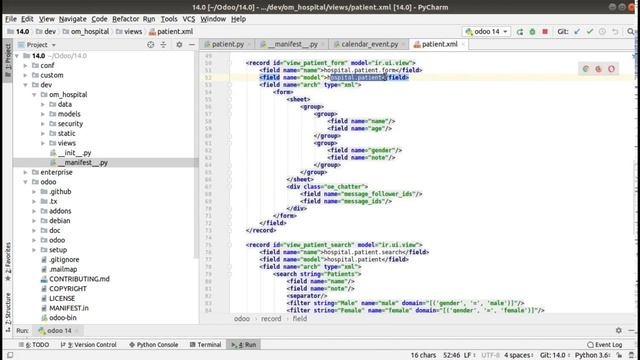
Task: Open the Tools menu
Action: pyautogui.click(x=169, y=19)
